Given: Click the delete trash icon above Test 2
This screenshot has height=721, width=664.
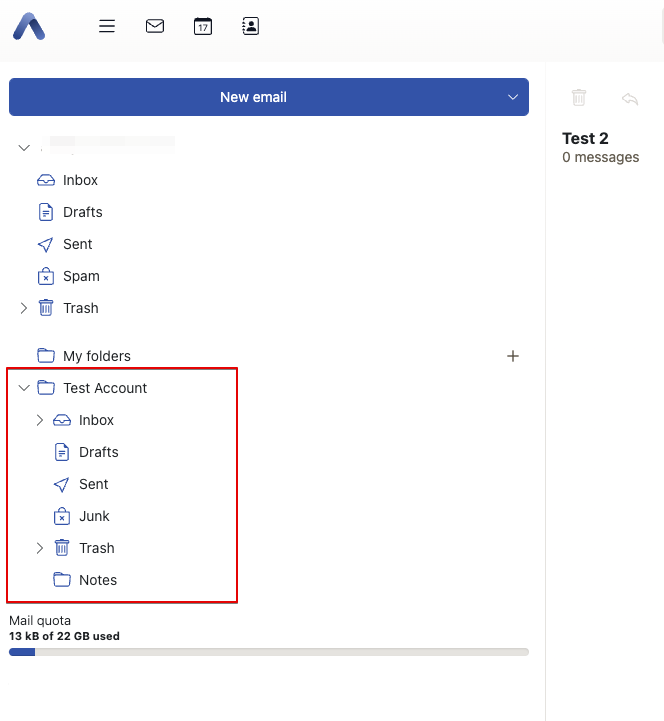Looking at the screenshot, I should click(579, 97).
